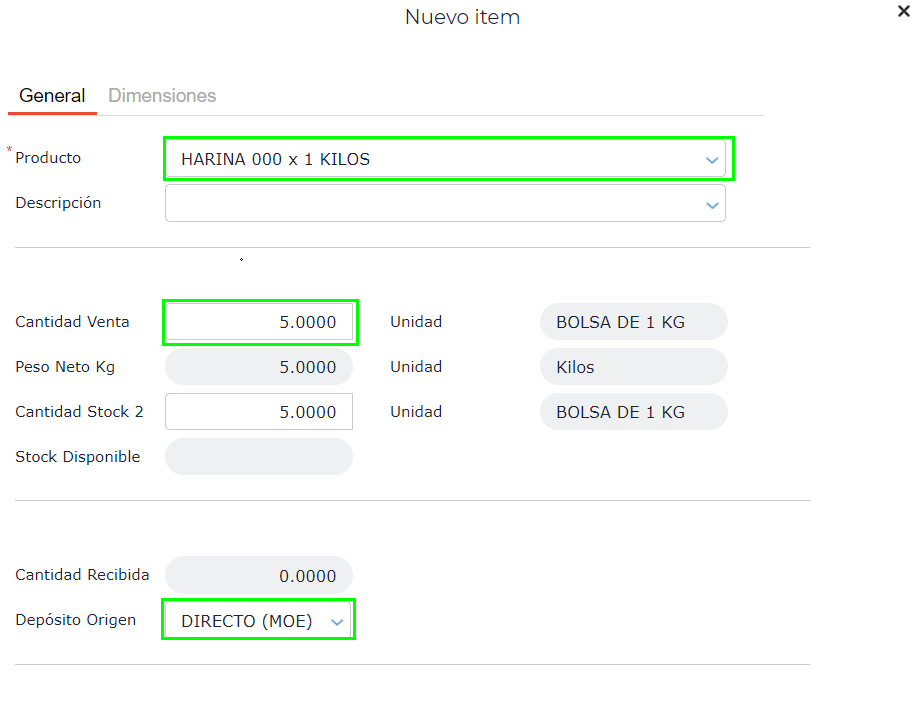Image resolution: width=924 pixels, height=705 pixels.
Task: Click the Cantidad Venta unit BOLSA DE 1 KG
Action: pyautogui.click(x=633, y=323)
